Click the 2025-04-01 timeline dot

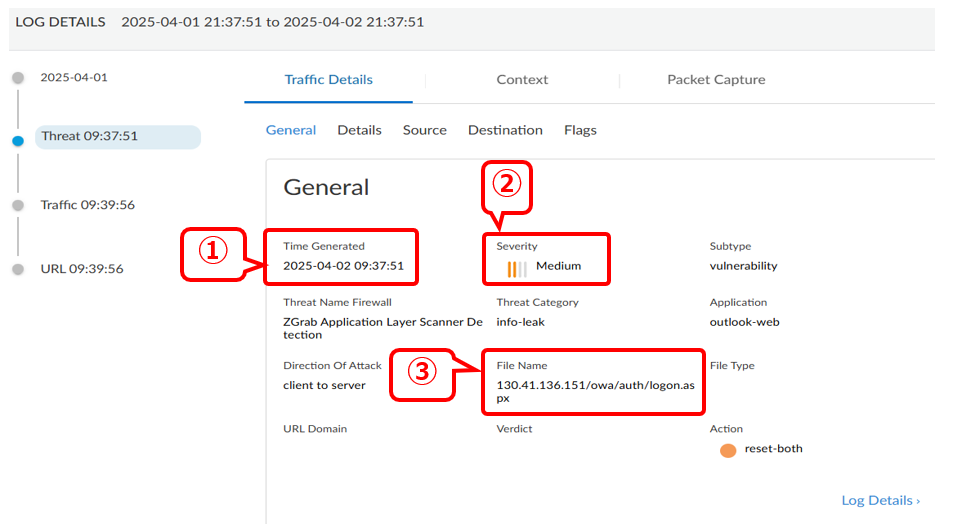click(x=18, y=78)
